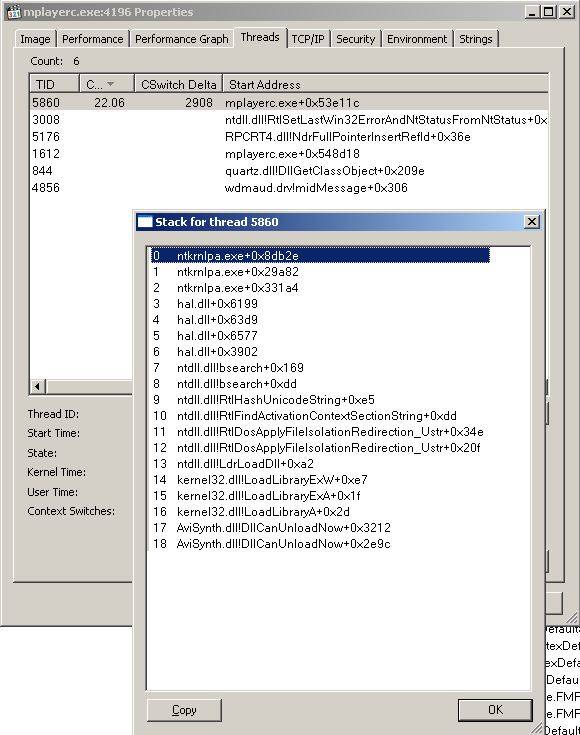Click OK in the stack dialog
This screenshot has width=580, height=735.
(495, 710)
